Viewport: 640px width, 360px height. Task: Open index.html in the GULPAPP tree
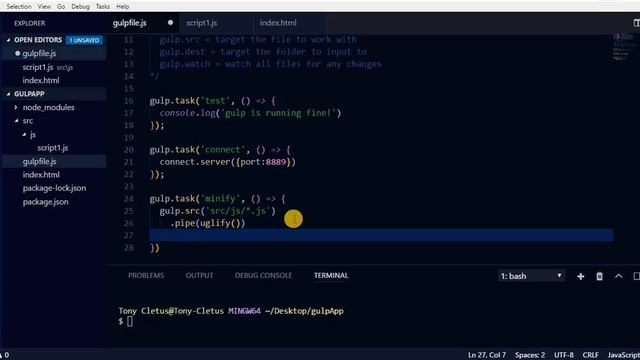[x=41, y=175]
